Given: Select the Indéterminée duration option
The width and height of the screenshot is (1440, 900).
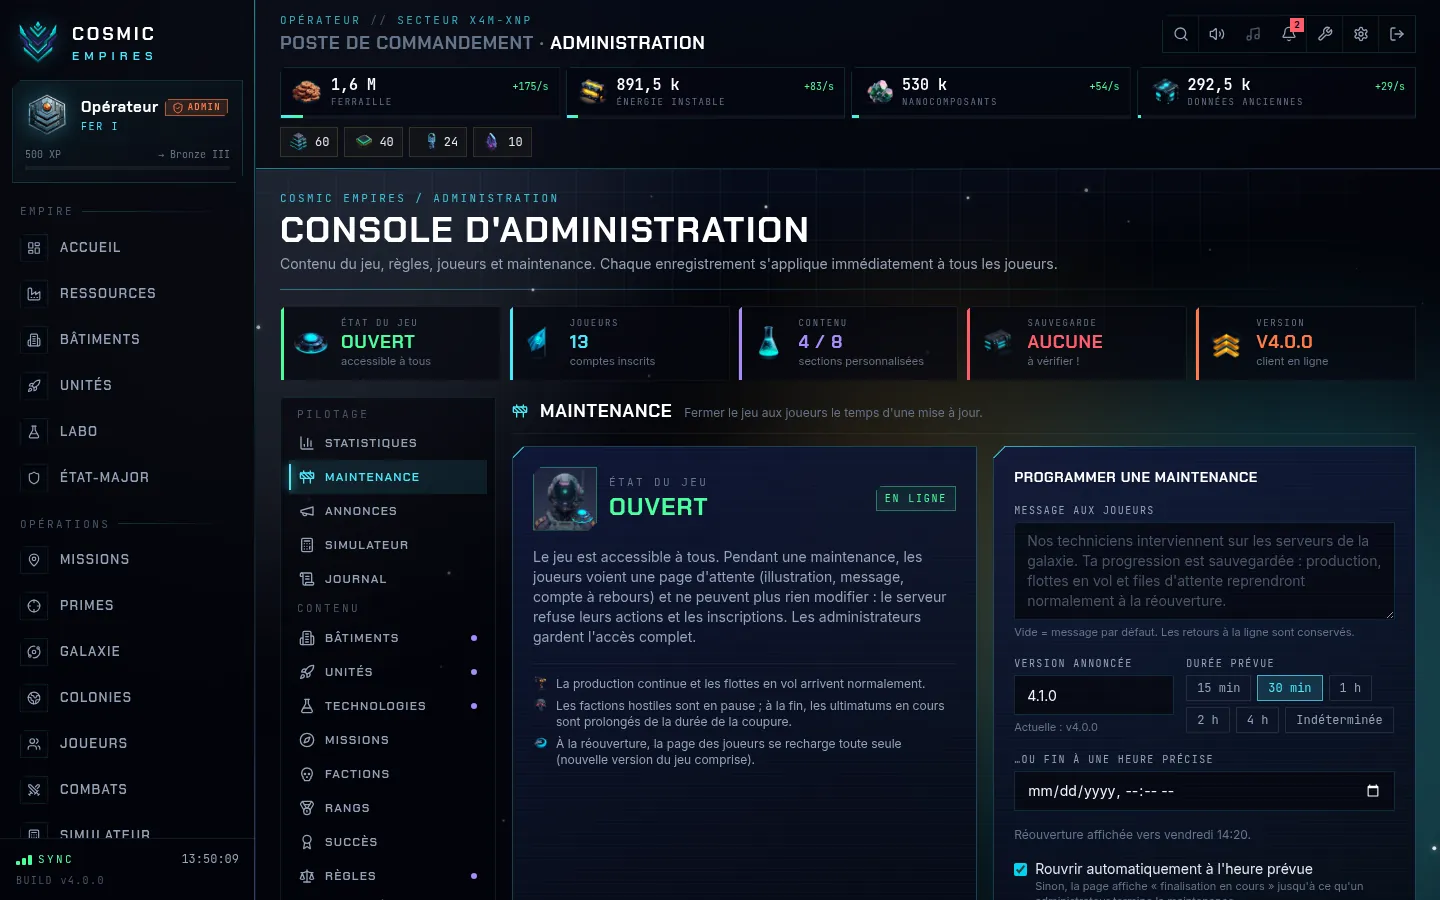Looking at the screenshot, I should tap(1339, 720).
